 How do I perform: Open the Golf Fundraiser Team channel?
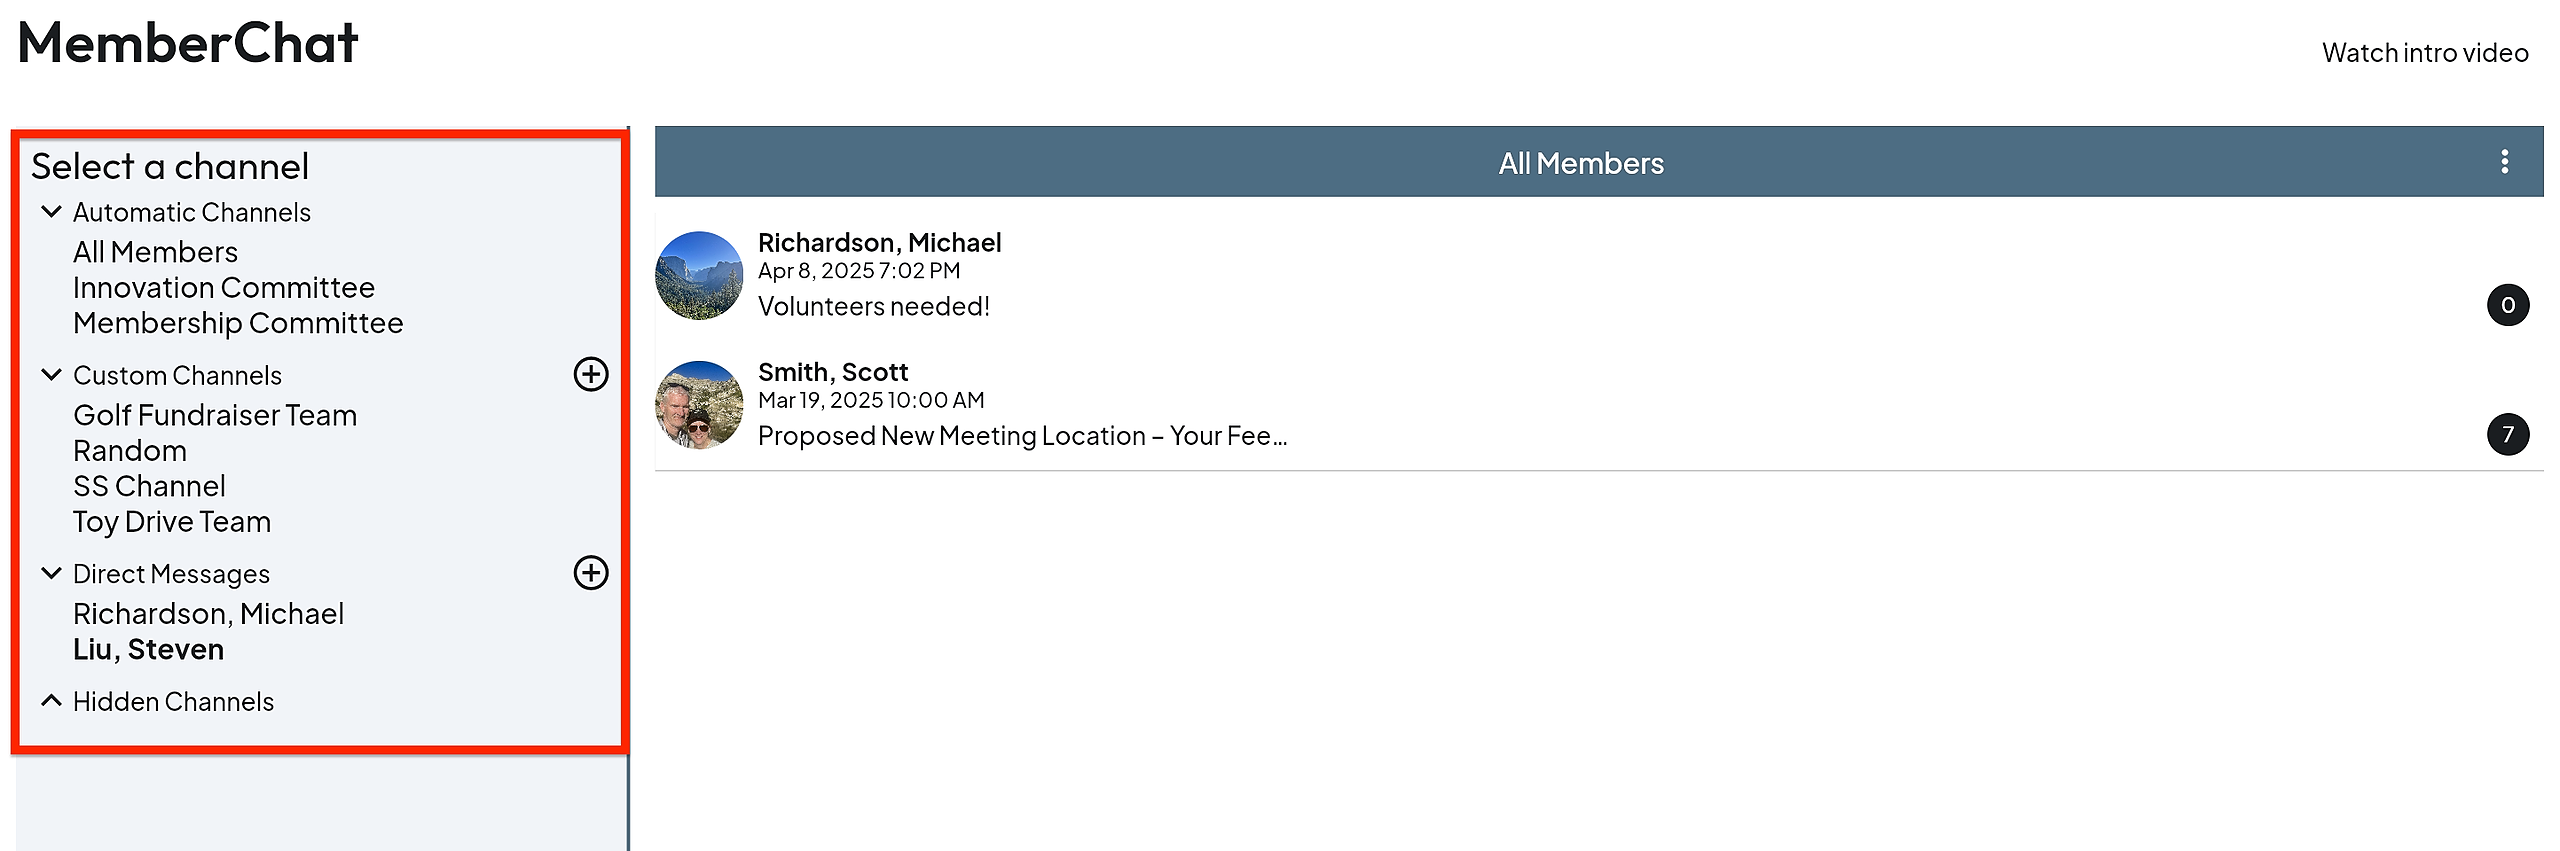(215, 415)
